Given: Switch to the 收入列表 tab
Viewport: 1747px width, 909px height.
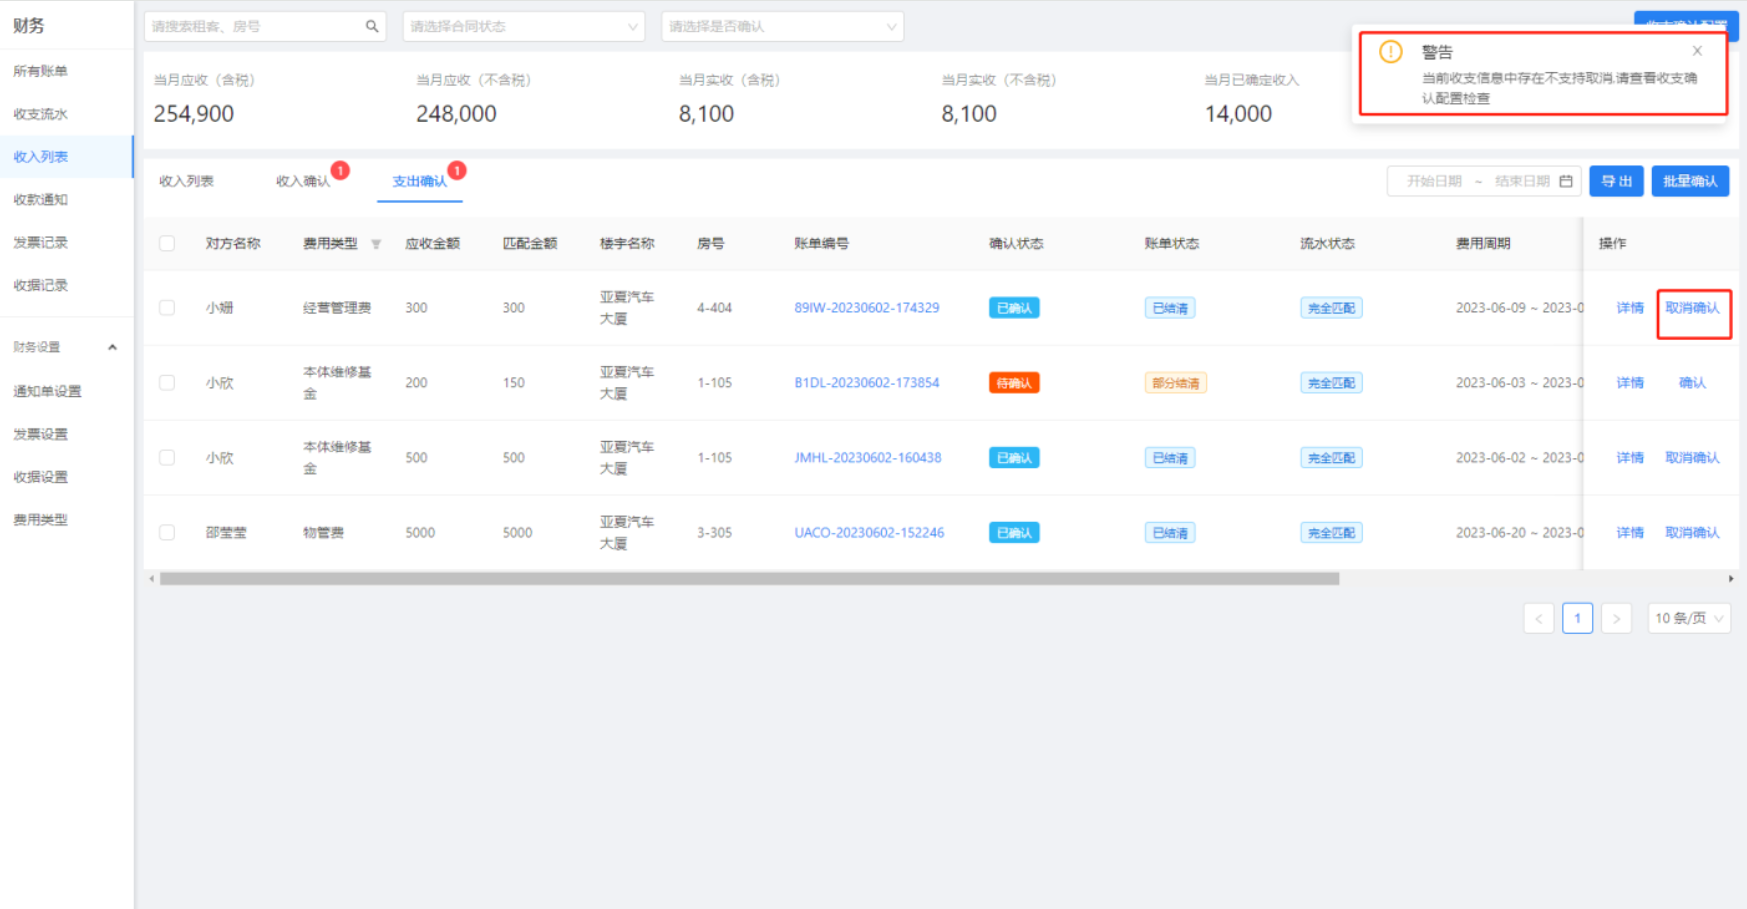Looking at the screenshot, I should click(x=187, y=181).
